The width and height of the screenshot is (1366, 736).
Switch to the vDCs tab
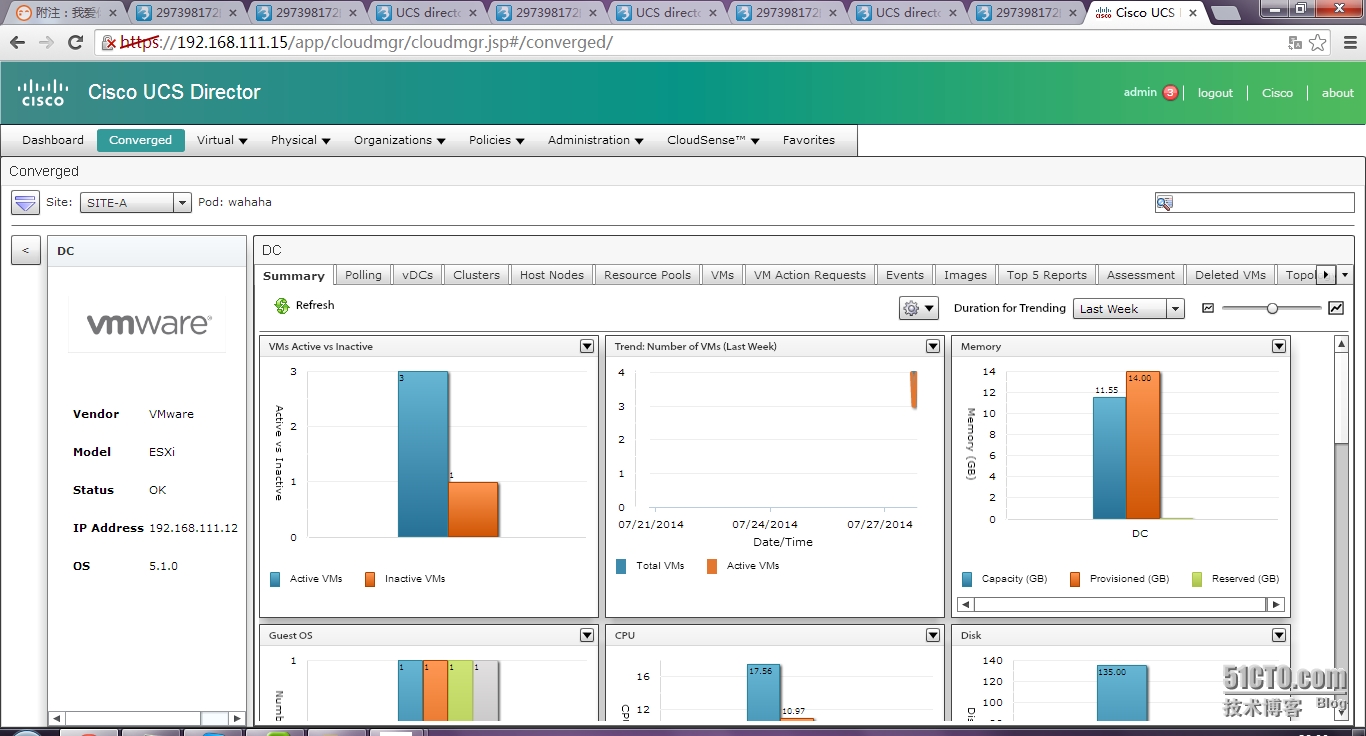(418, 275)
